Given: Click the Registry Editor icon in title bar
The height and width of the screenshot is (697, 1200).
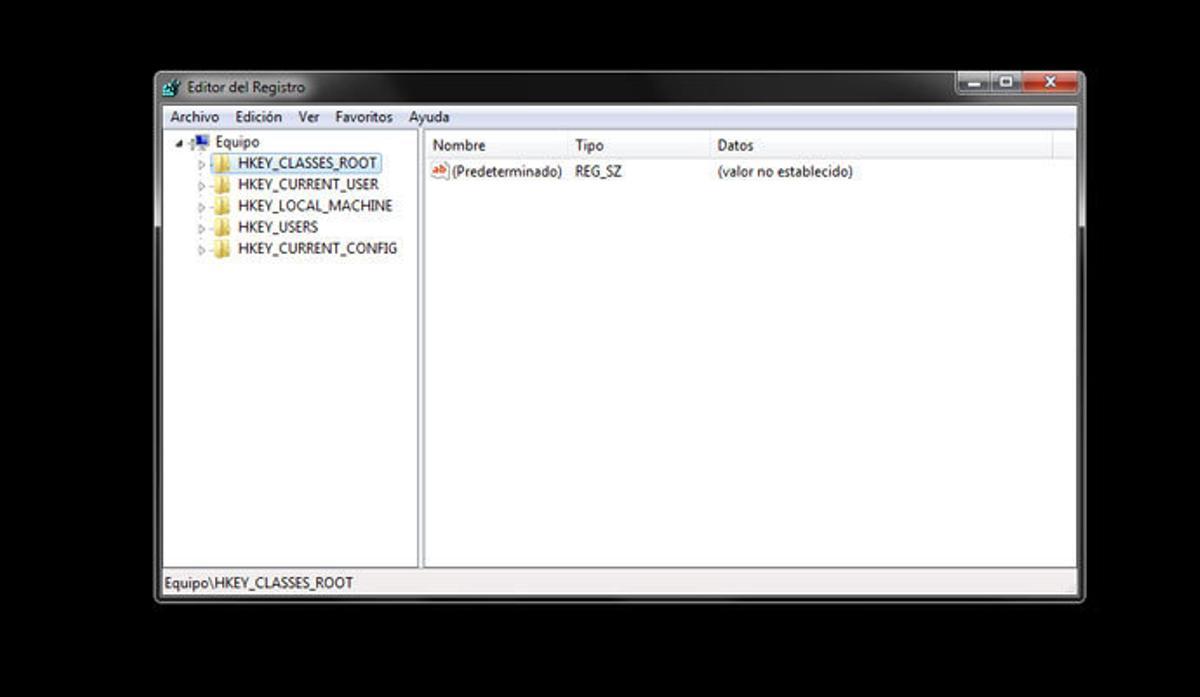Looking at the screenshot, I should pyautogui.click(x=168, y=87).
